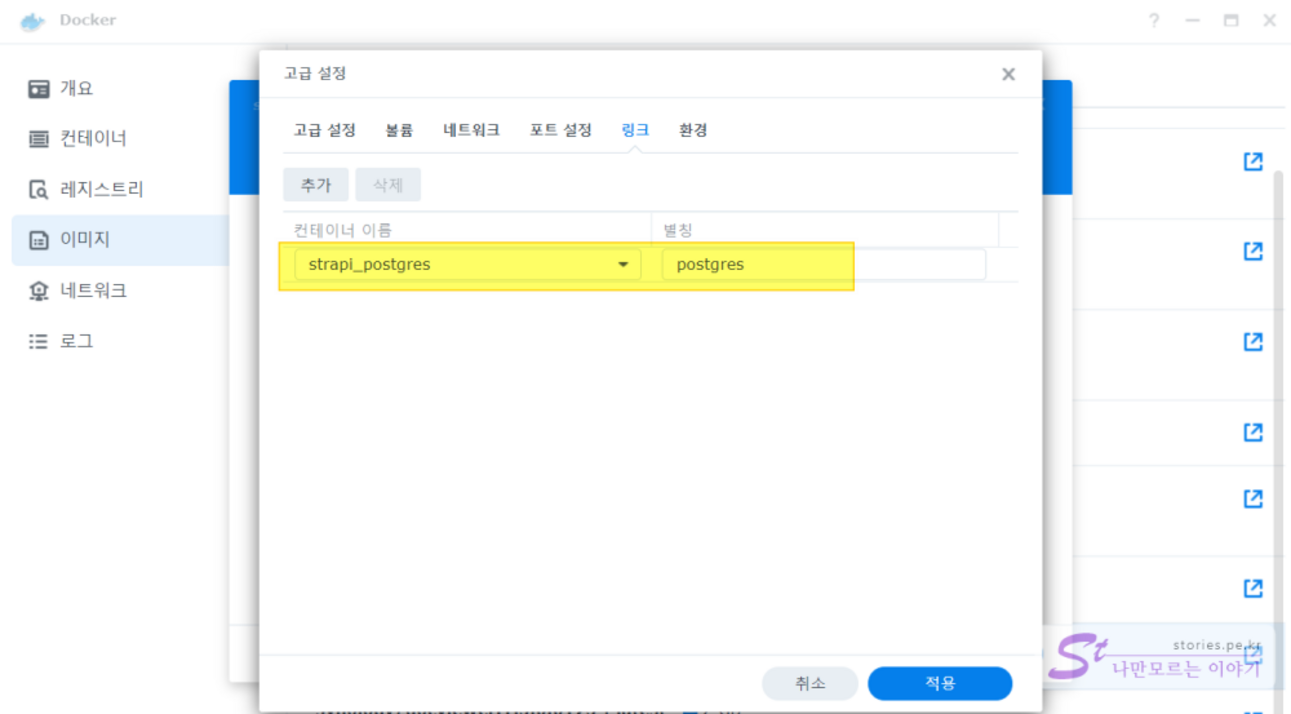Click the 추가 add button

315,185
